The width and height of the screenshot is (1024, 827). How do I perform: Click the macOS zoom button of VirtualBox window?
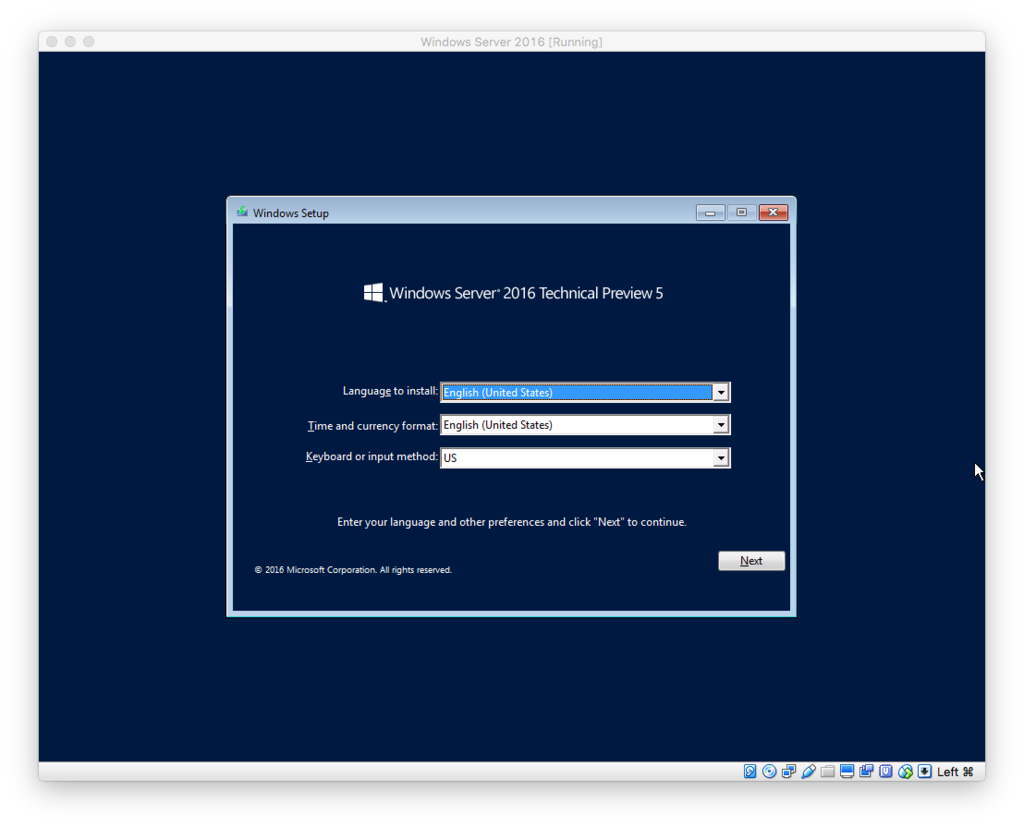(x=89, y=41)
